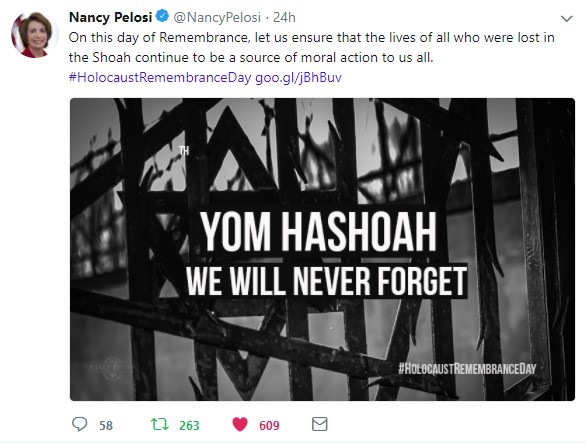Click the WE WILL NEVER FORGET banner
The image size is (586, 443).
coord(327,280)
